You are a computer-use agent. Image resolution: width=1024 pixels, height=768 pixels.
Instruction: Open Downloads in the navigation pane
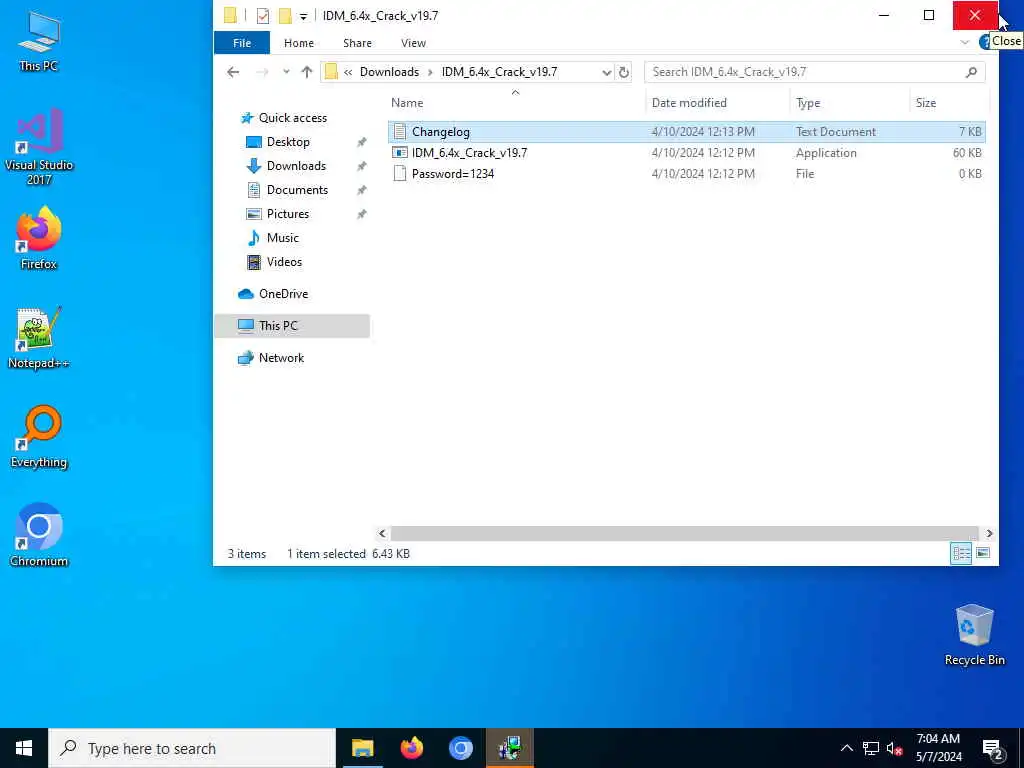coord(296,166)
